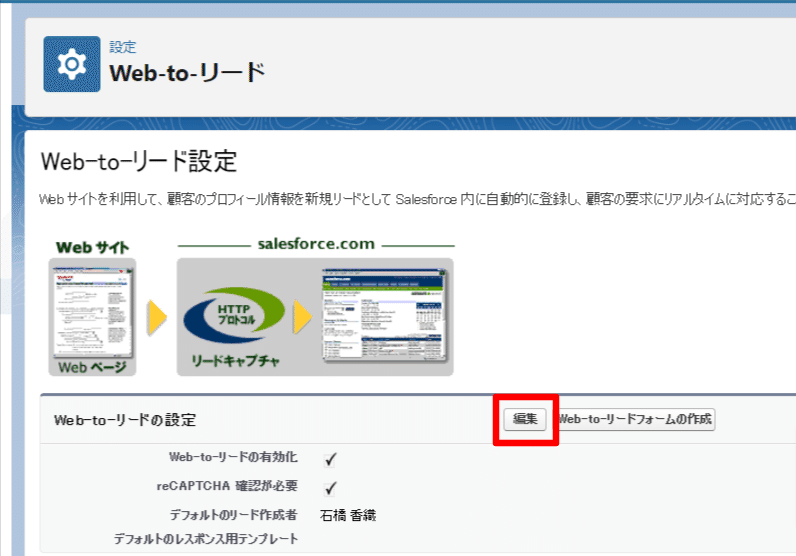
Task: Click the yellow arrow after the Web page image
Action: pos(157,318)
